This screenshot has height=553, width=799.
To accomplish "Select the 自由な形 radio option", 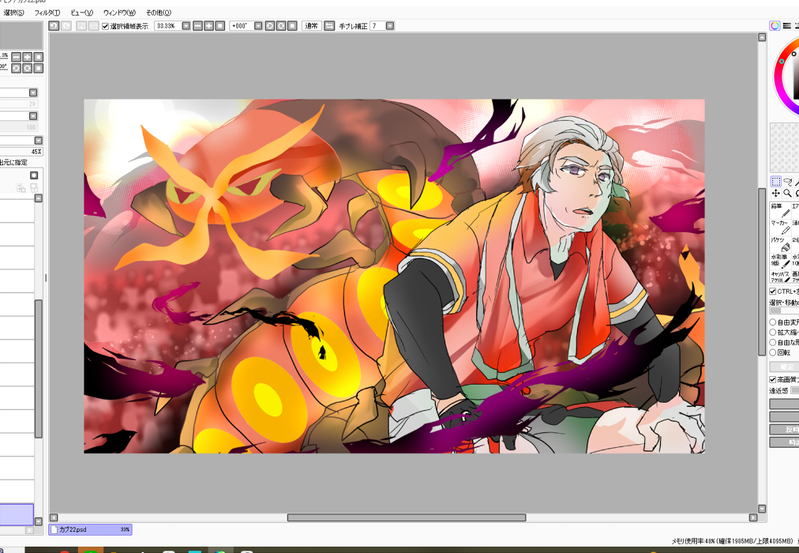I will 773,343.
